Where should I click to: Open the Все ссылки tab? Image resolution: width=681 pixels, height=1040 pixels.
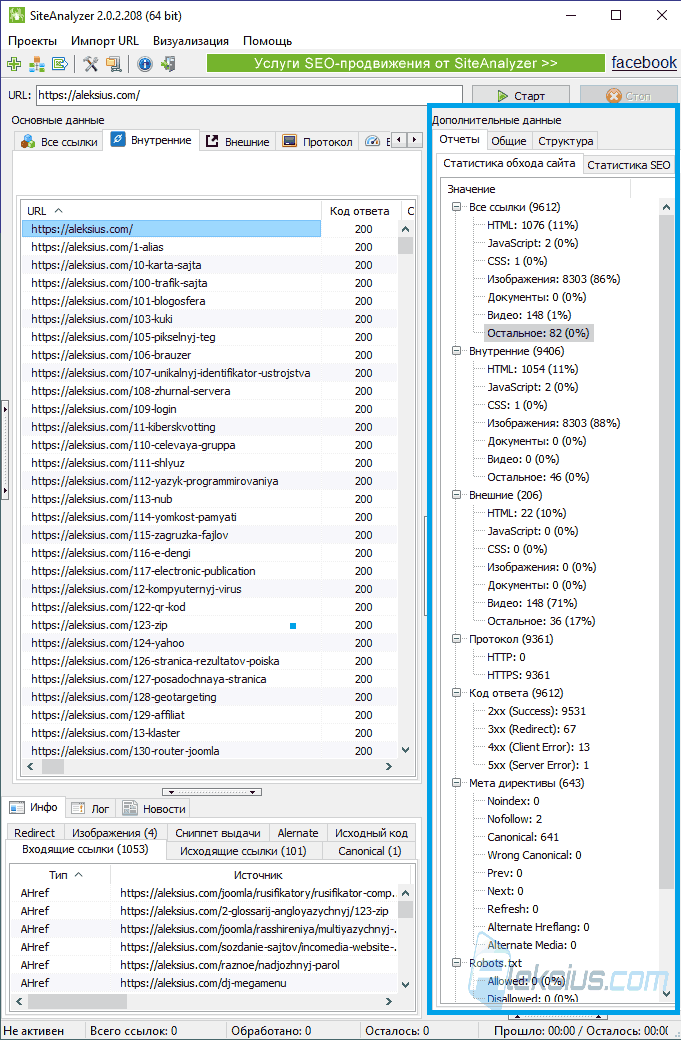(x=58, y=141)
